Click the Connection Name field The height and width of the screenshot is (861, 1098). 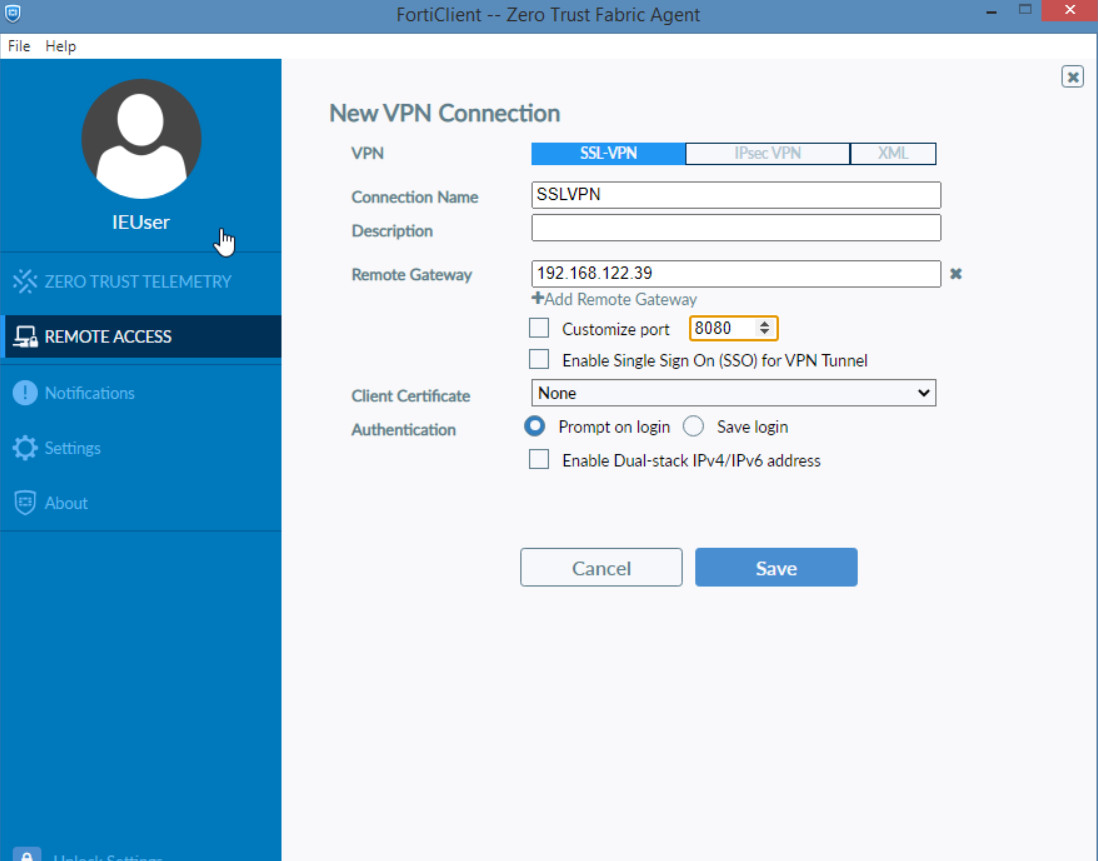point(736,195)
